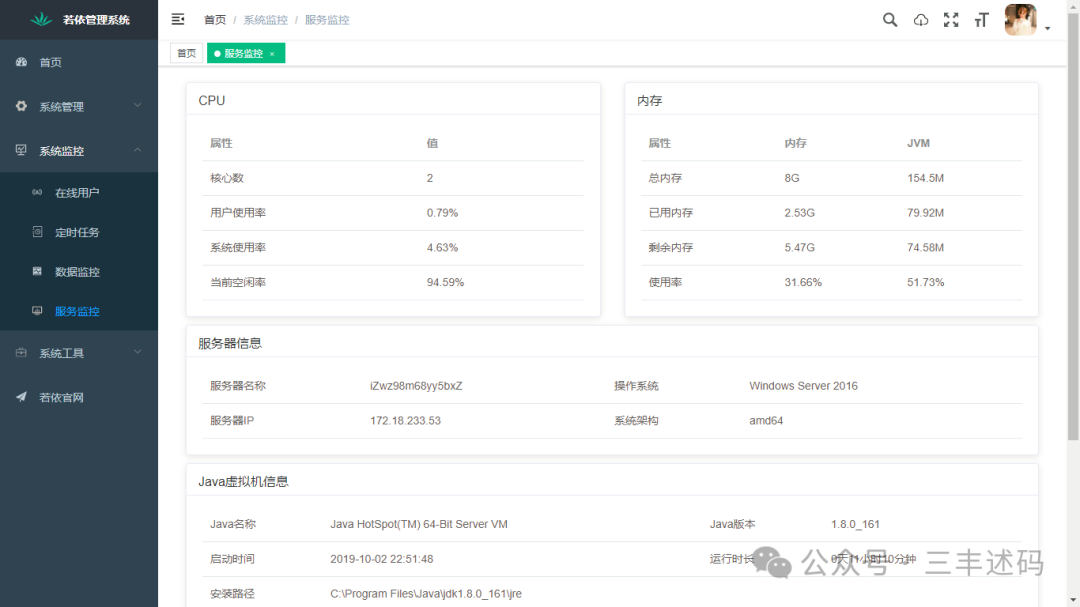Click the 数据监控 icon
Screen dimensions: 1080x607
point(37,271)
